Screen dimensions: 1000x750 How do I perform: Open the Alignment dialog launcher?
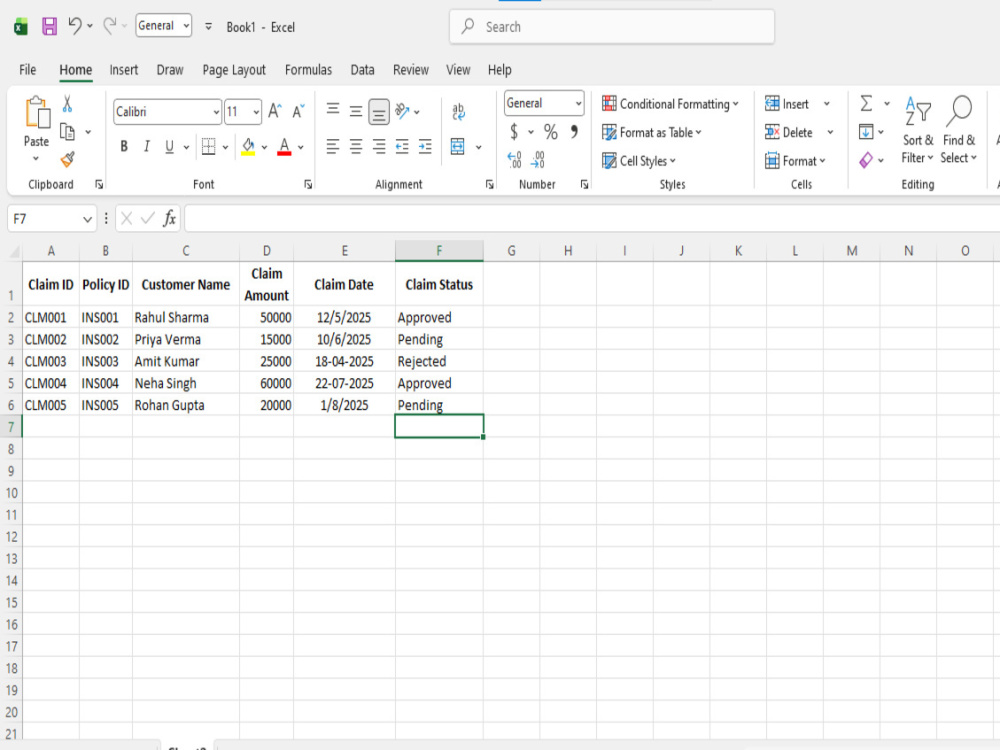[x=489, y=184]
